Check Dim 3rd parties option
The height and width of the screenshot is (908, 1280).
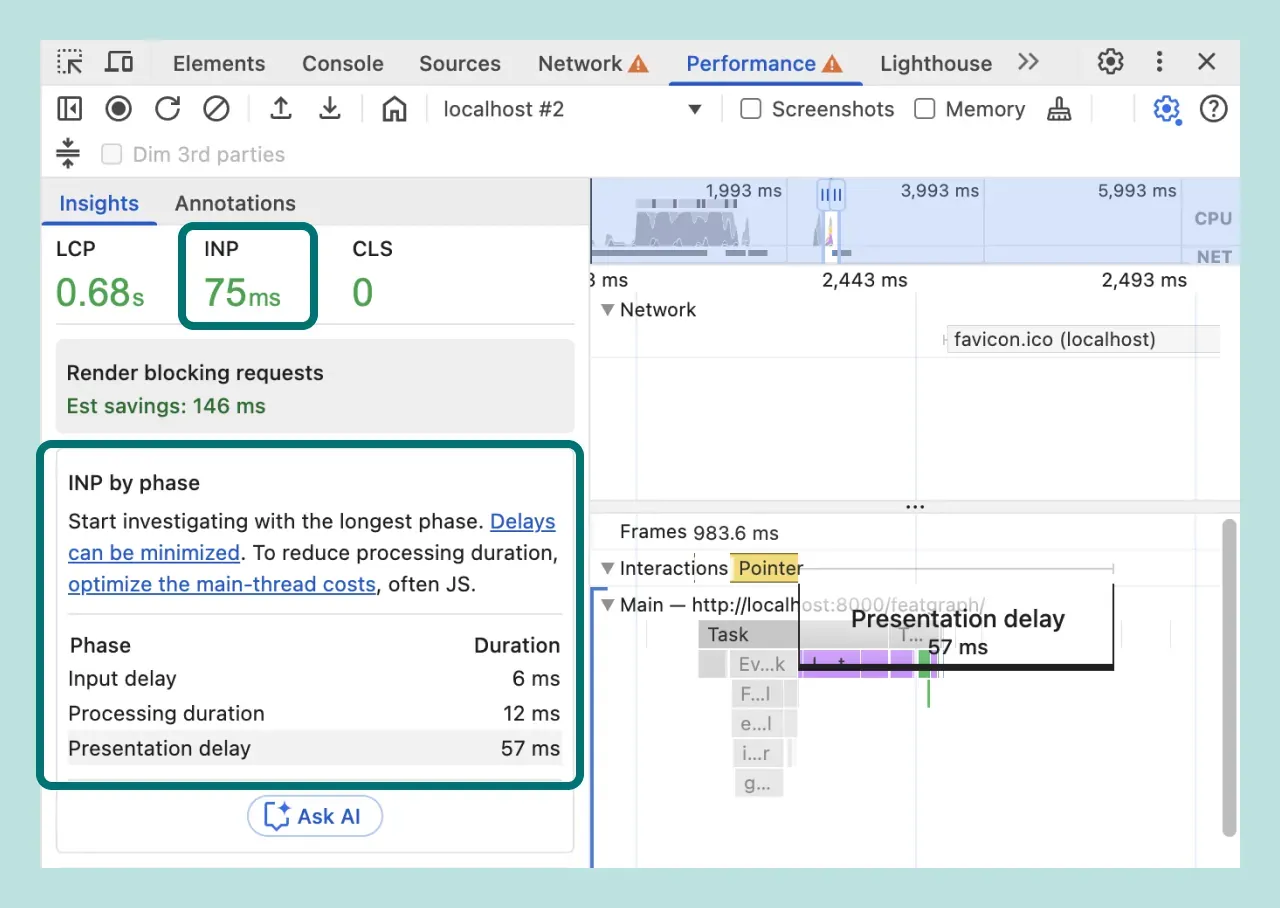pos(111,154)
